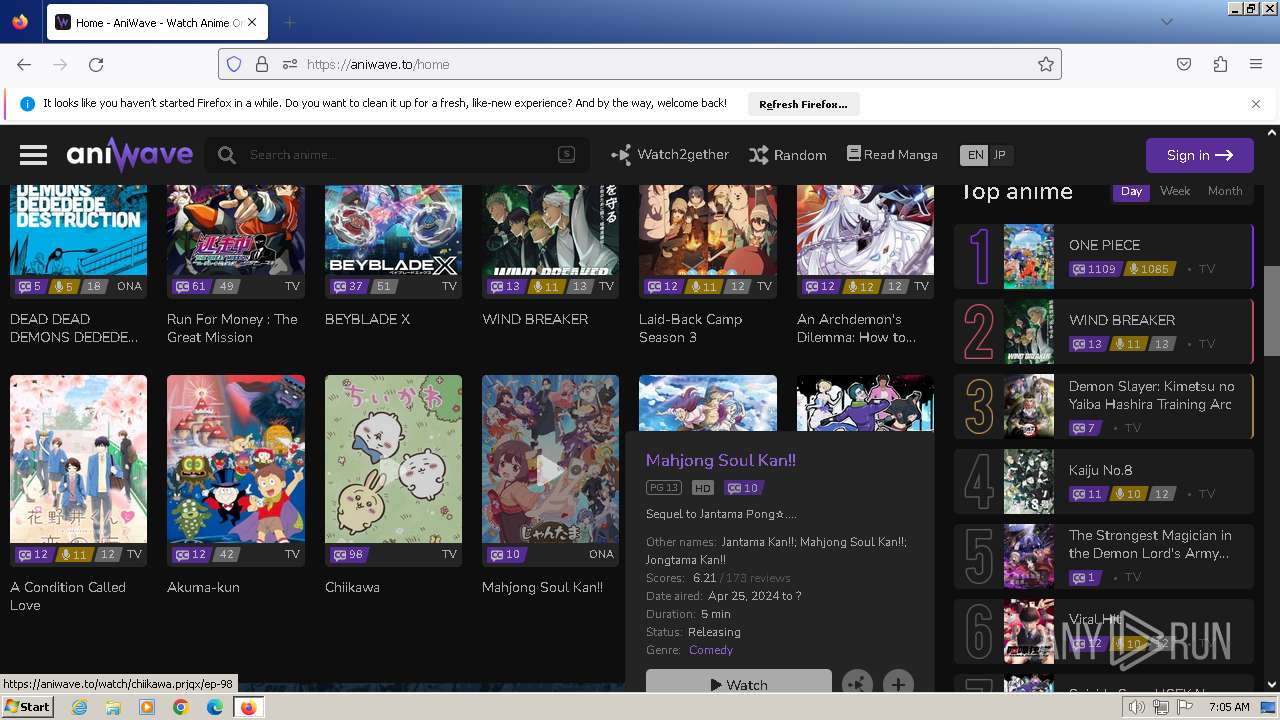Image resolution: width=1280 pixels, height=720 pixels.
Task: Open Save to Pocket
Action: 1184,64
